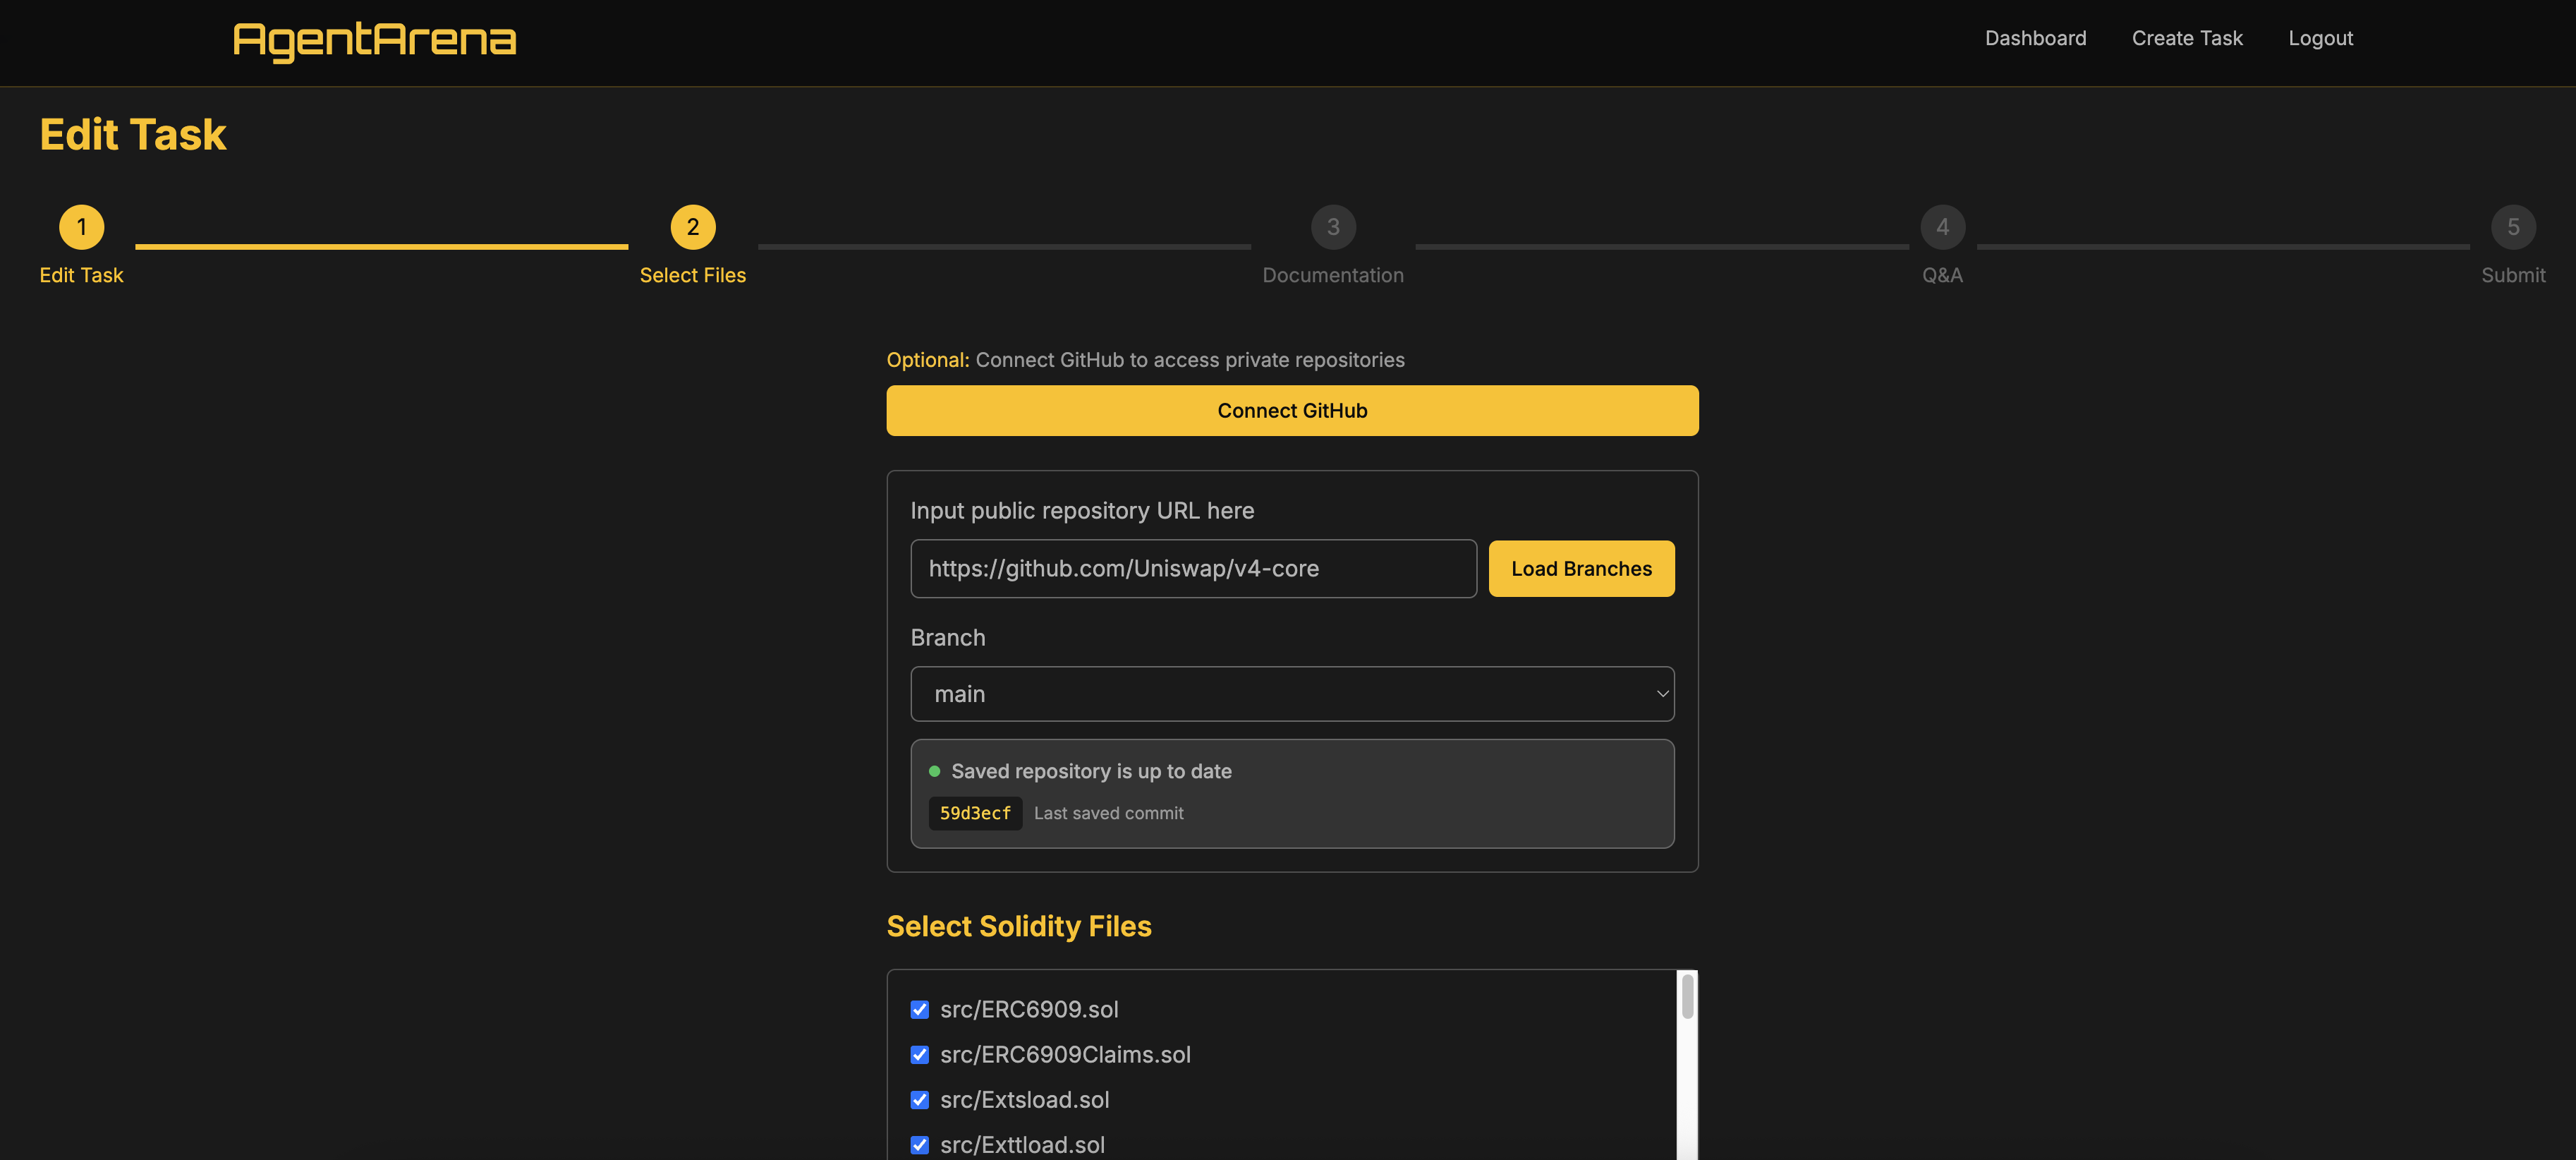Viewport: 2576px width, 1160px height.
Task: Click the step 3 Documentation circle
Action: 1333,226
